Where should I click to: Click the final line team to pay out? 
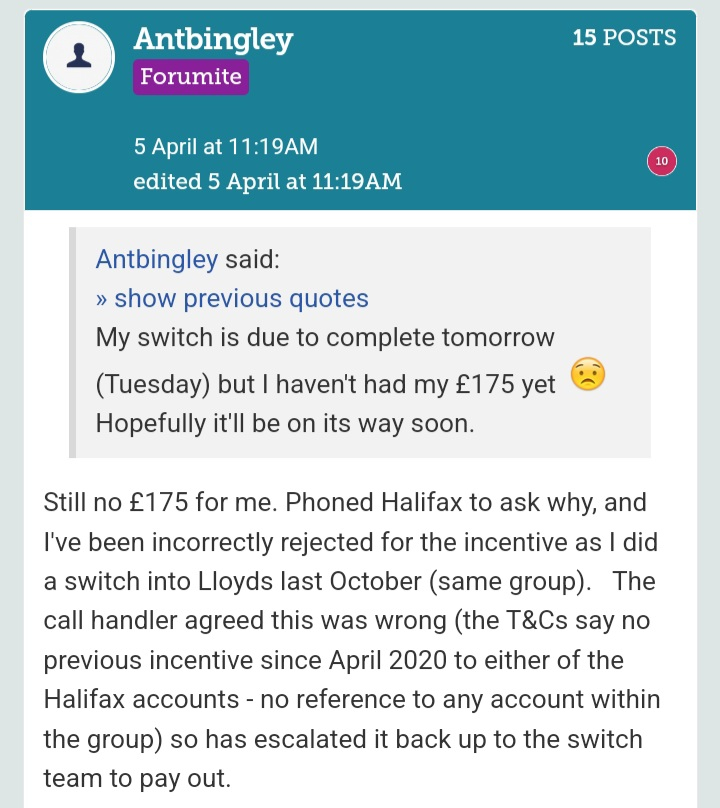137,779
